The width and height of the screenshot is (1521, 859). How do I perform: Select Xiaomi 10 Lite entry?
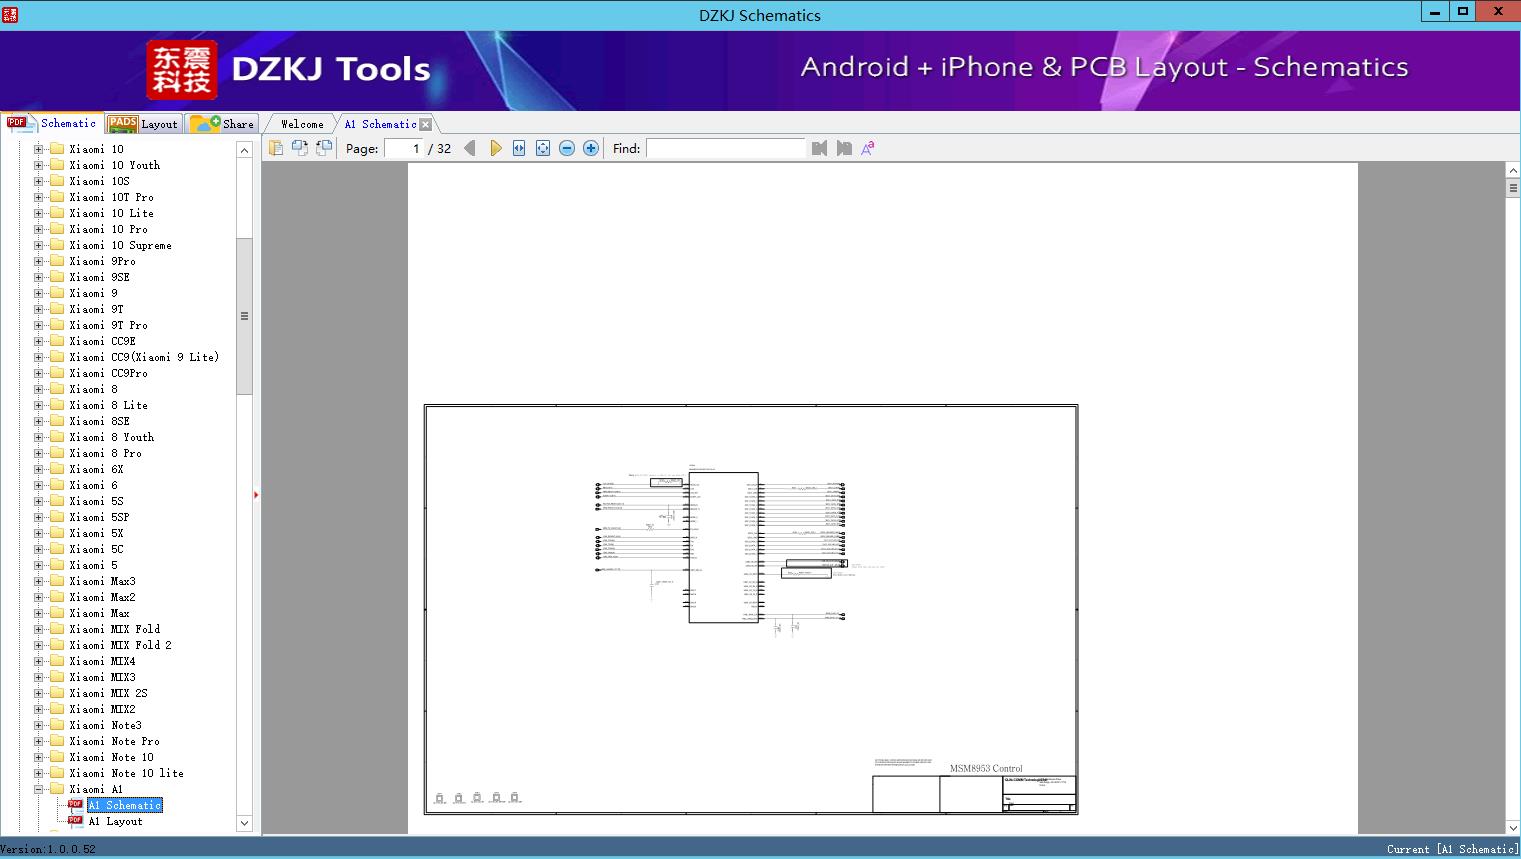coord(112,213)
